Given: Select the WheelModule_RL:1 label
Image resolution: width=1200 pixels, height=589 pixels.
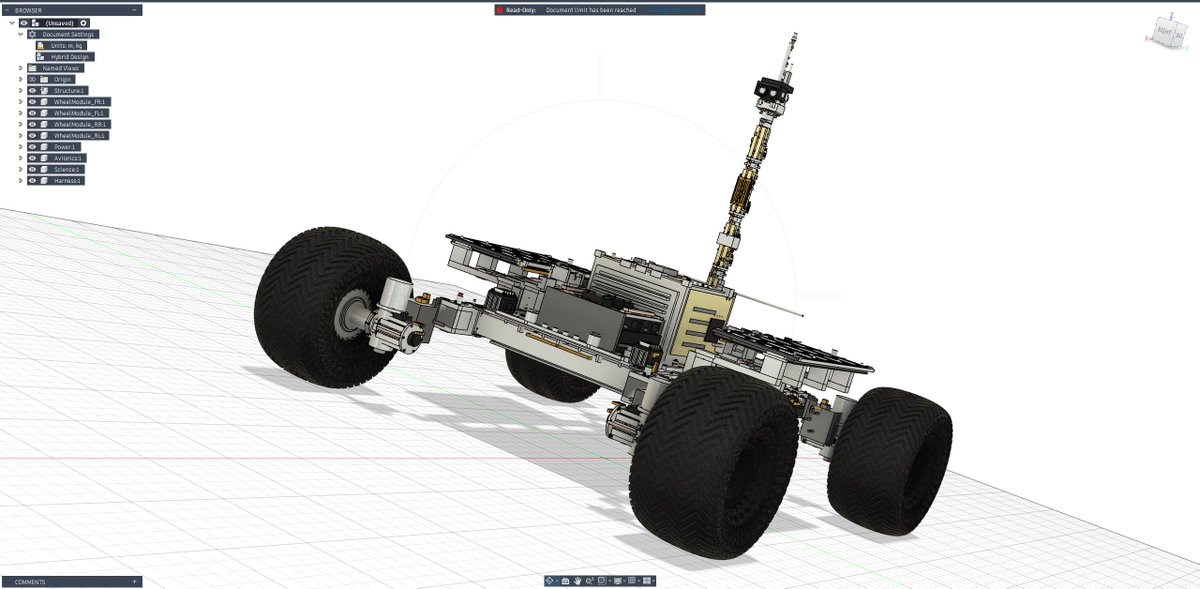Looking at the screenshot, I should point(79,135).
